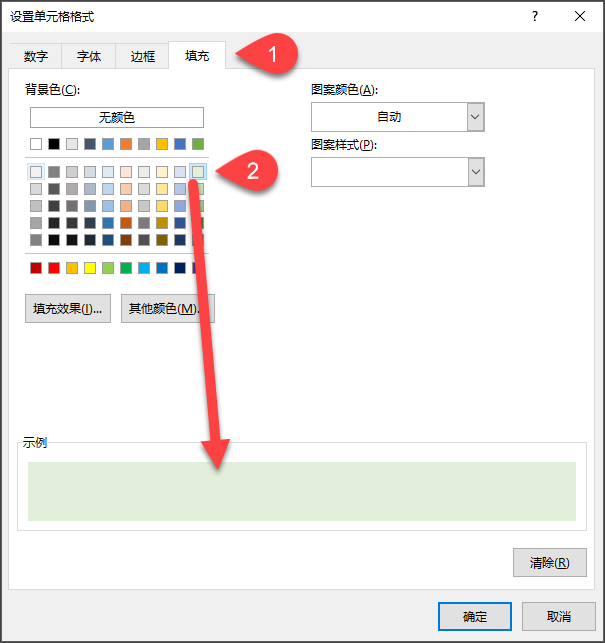Pick the yellow swatch in standard colors row
This screenshot has width=605, height=643.
pyautogui.click(x=90, y=268)
